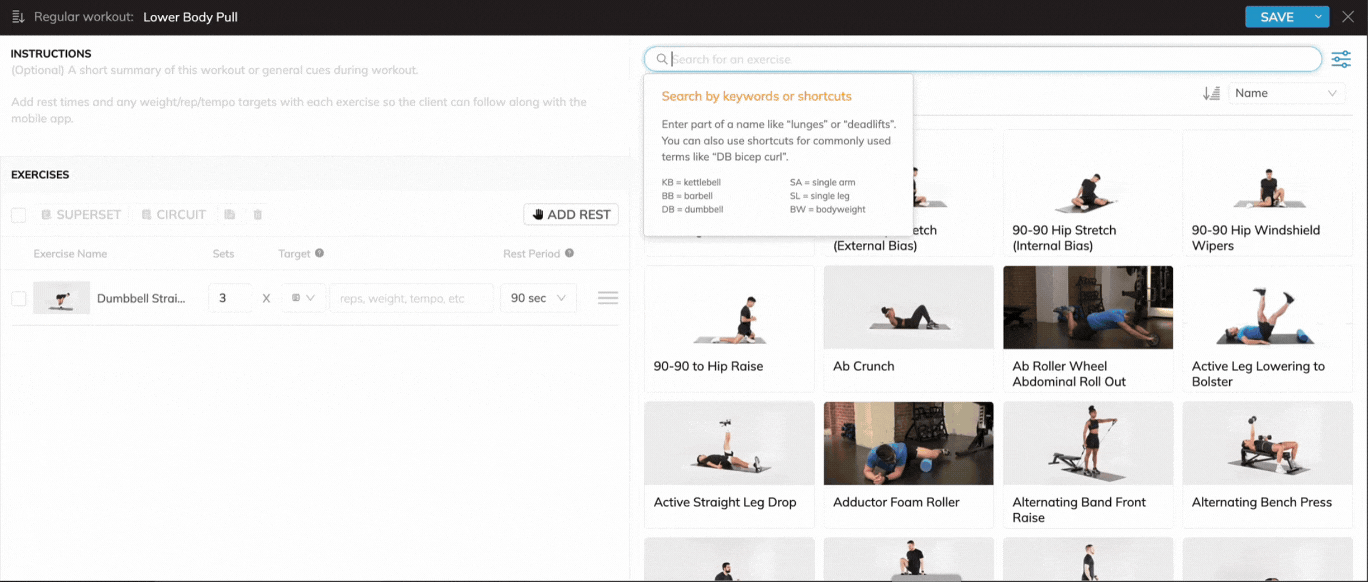Expand the Save button dropdown arrow

[1320, 17]
